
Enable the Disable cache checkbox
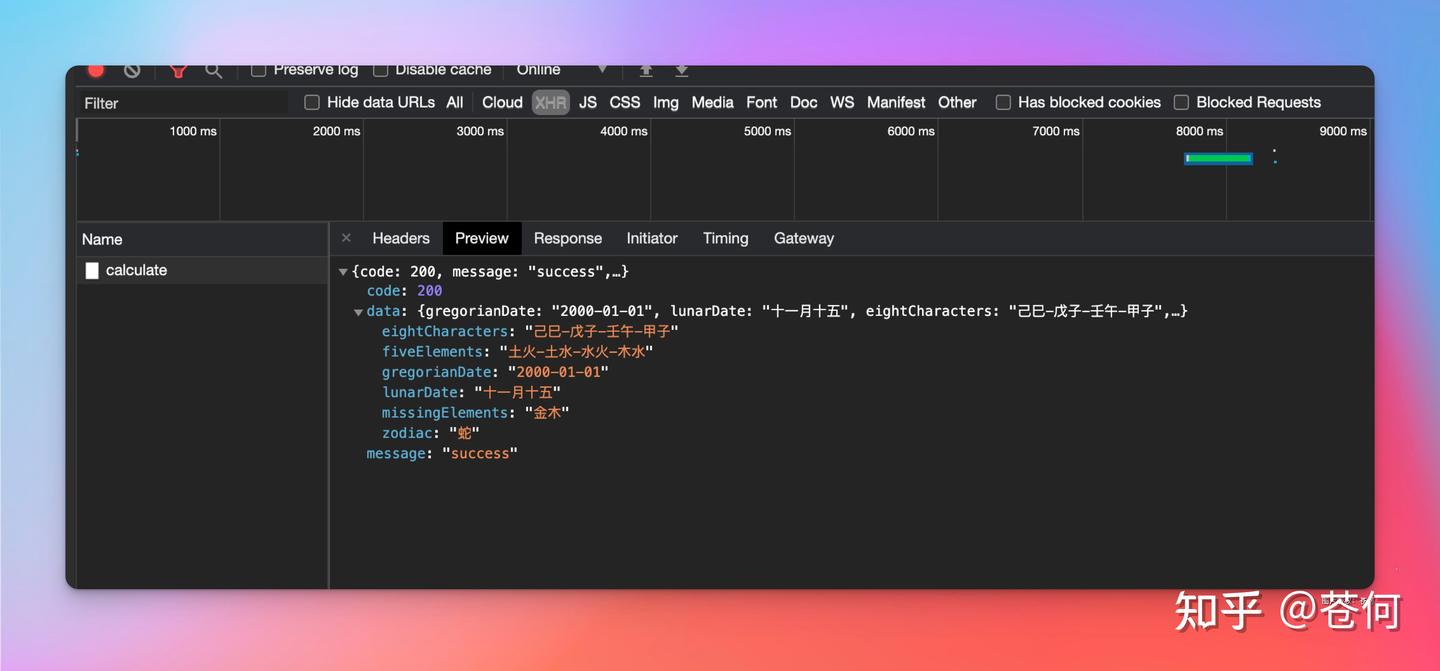click(380, 70)
